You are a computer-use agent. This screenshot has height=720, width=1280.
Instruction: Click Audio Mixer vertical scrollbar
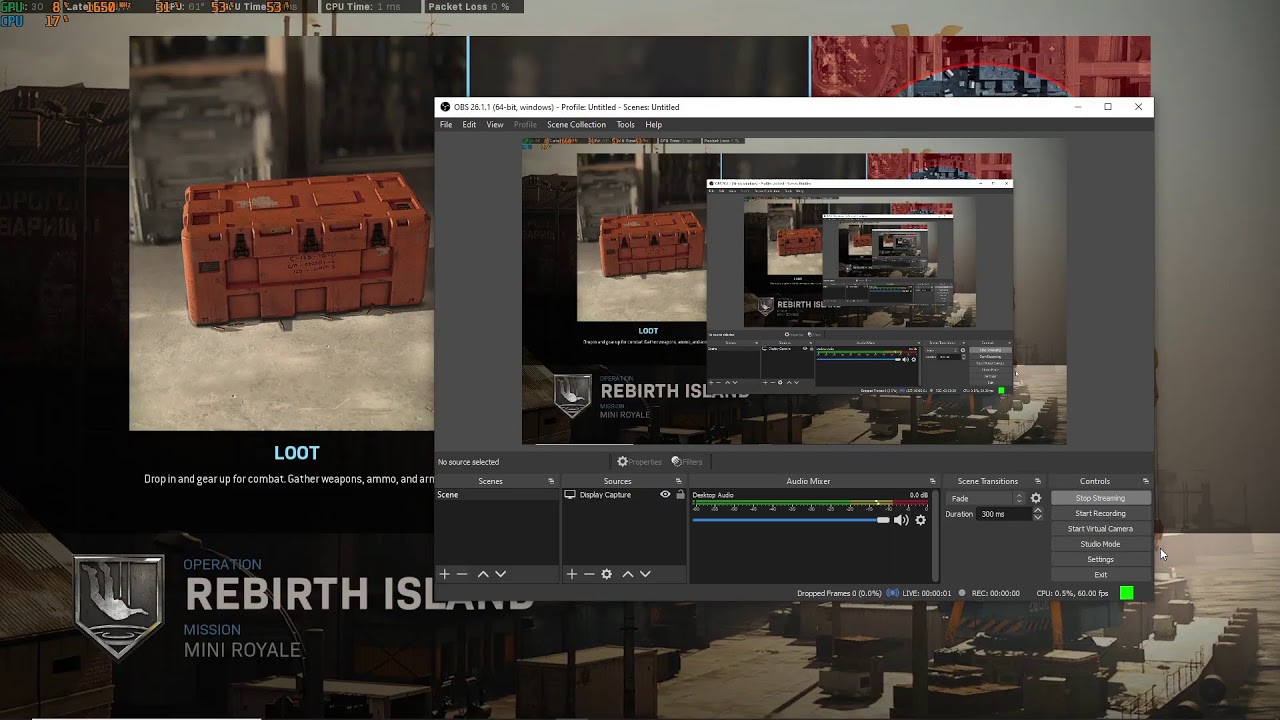click(x=935, y=535)
